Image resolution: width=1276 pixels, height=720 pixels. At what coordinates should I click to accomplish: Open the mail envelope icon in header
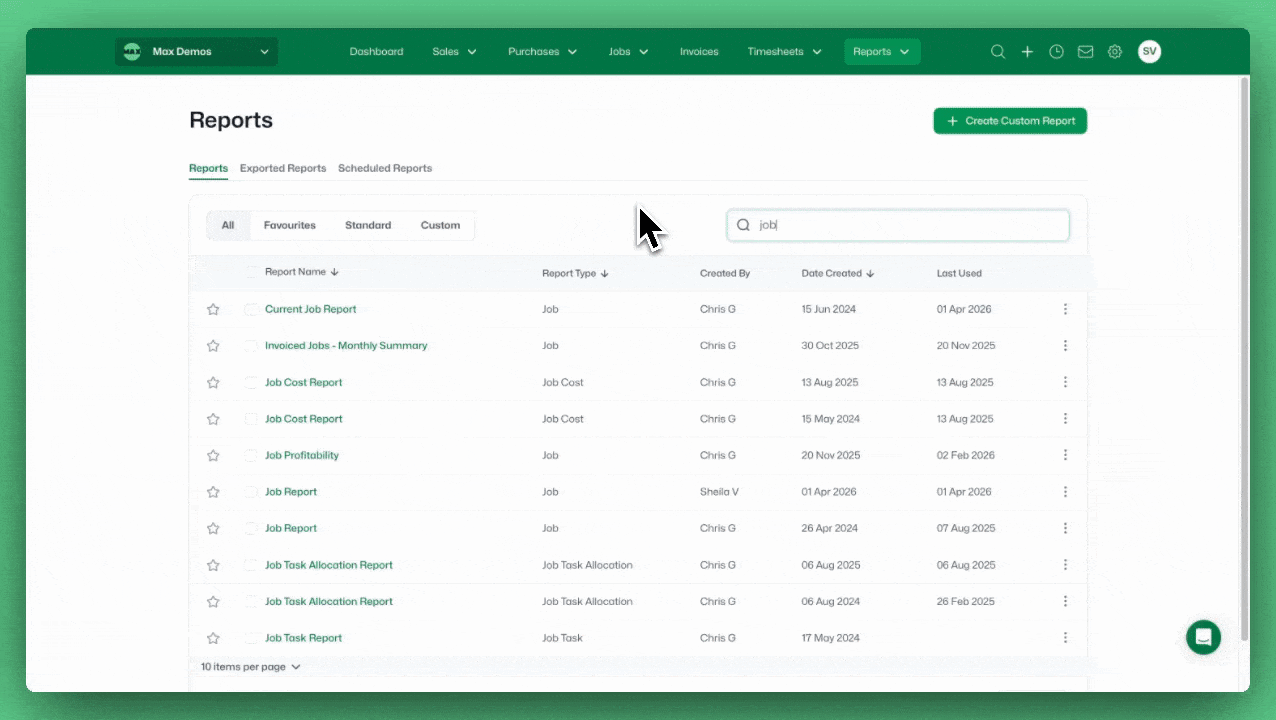1085,52
